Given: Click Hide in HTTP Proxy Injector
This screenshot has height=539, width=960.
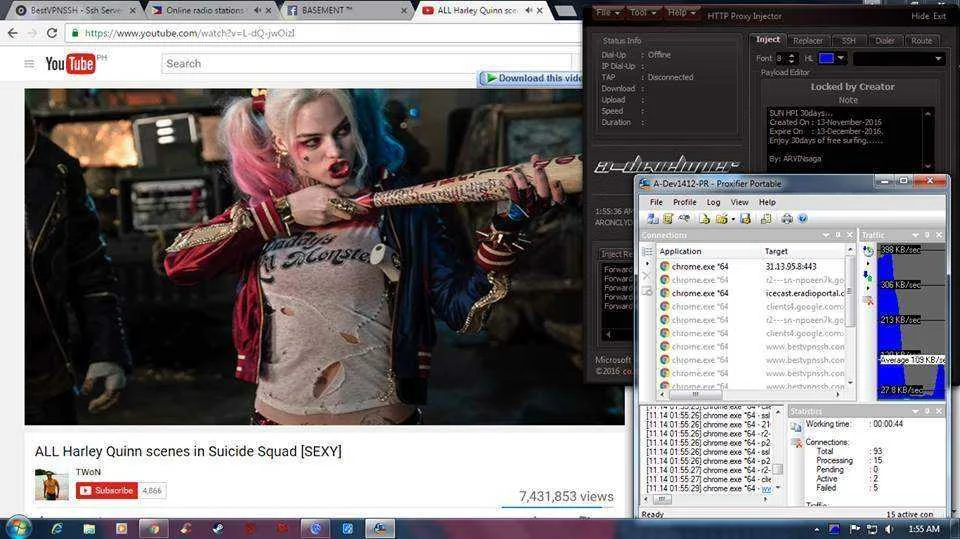Looking at the screenshot, I should tap(920, 16).
